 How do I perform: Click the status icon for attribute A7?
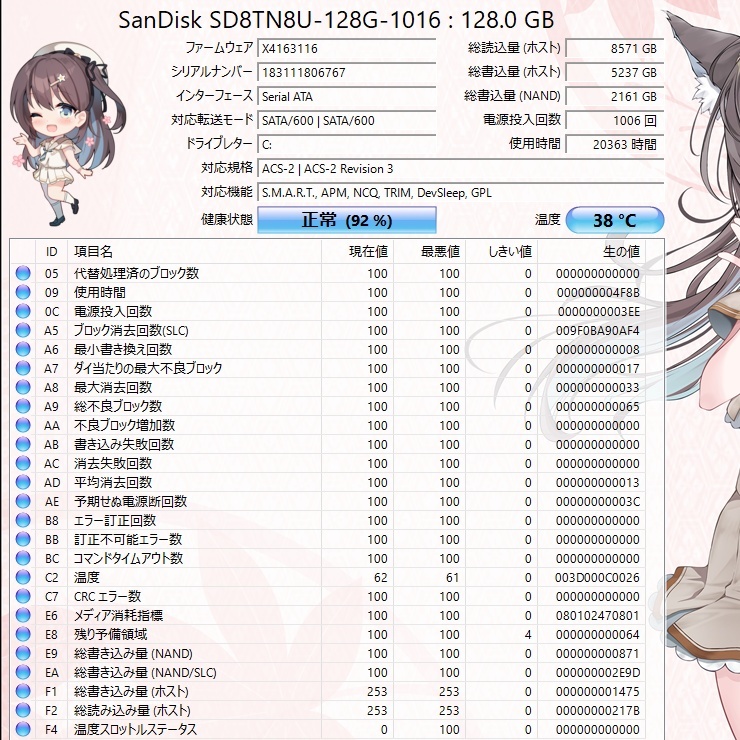(23, 368)
